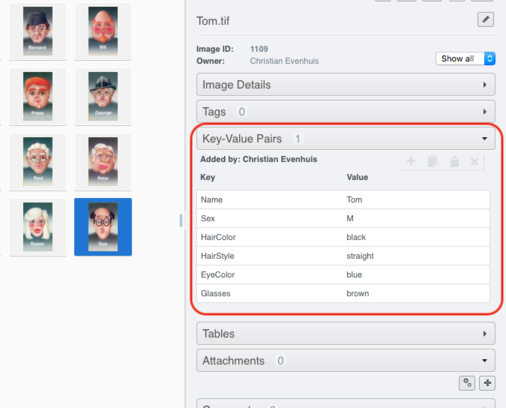Screen dimensions: 506x408
Task: Click the paste key-value pairs clipboard icon
Action: tap(454, 161)
